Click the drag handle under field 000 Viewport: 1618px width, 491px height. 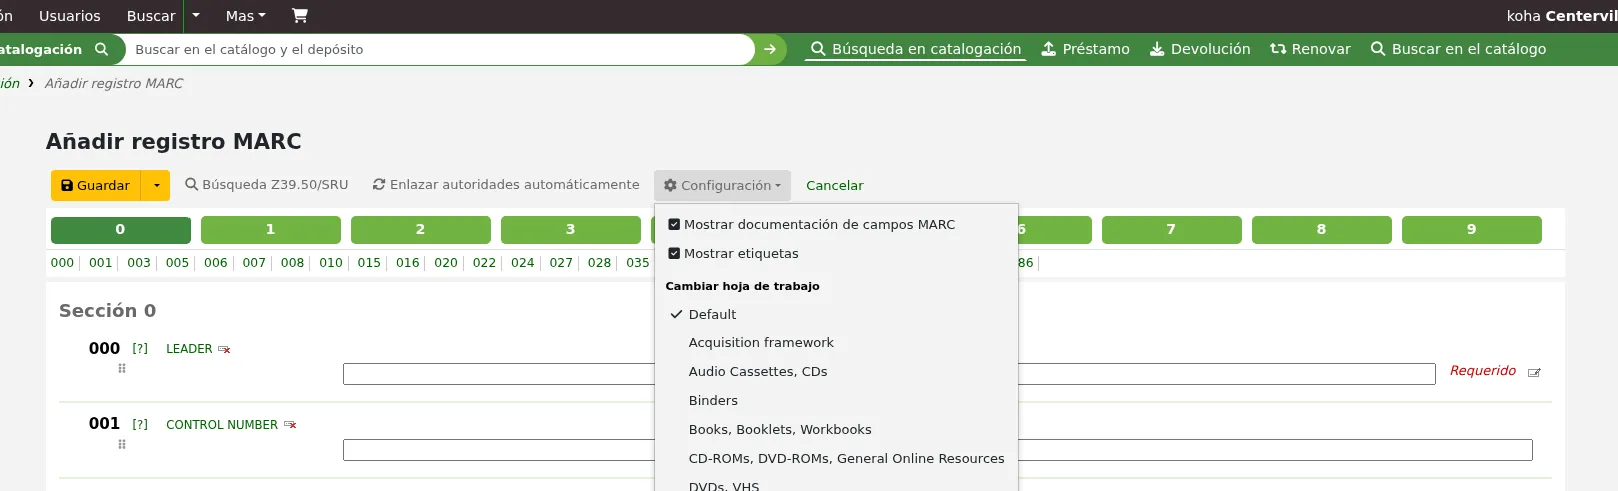pos(122,368)
